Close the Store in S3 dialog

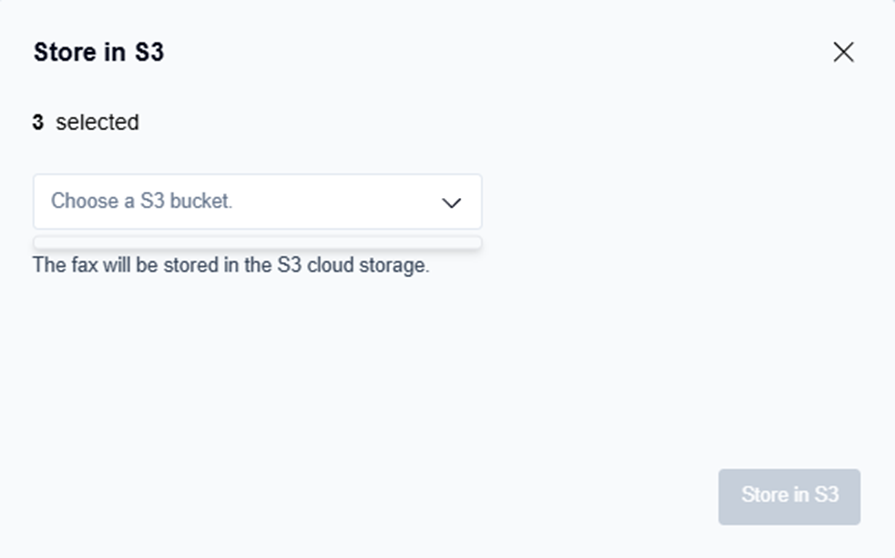point(843,53)
